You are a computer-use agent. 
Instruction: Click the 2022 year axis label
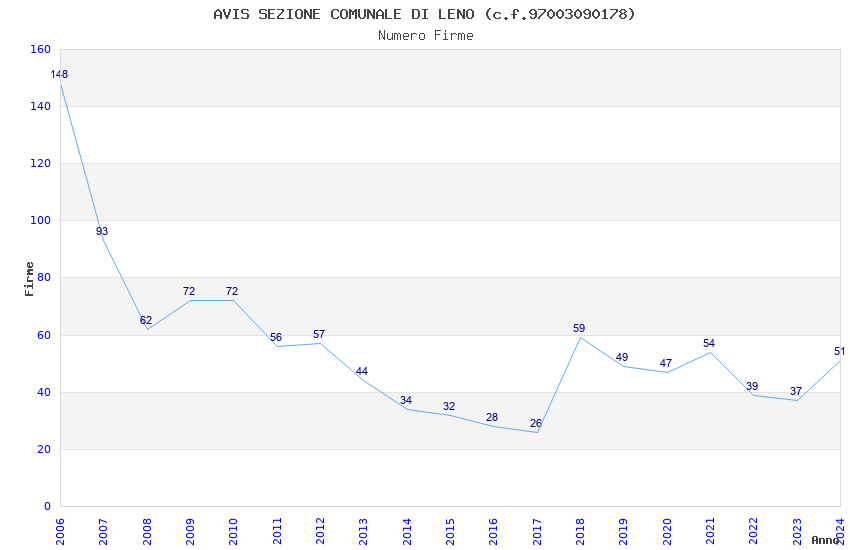(x=754, y=532)
